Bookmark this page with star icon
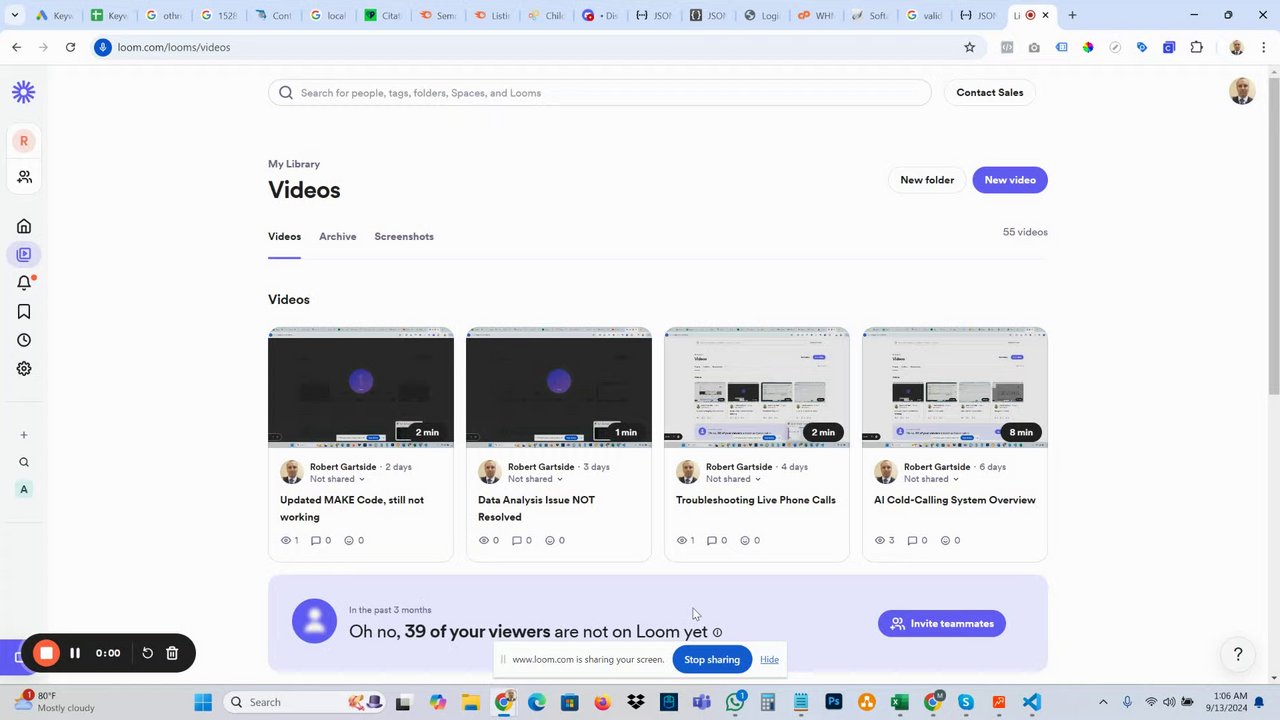This screenshot has width=1280, height=720. [x=969, y=47]
